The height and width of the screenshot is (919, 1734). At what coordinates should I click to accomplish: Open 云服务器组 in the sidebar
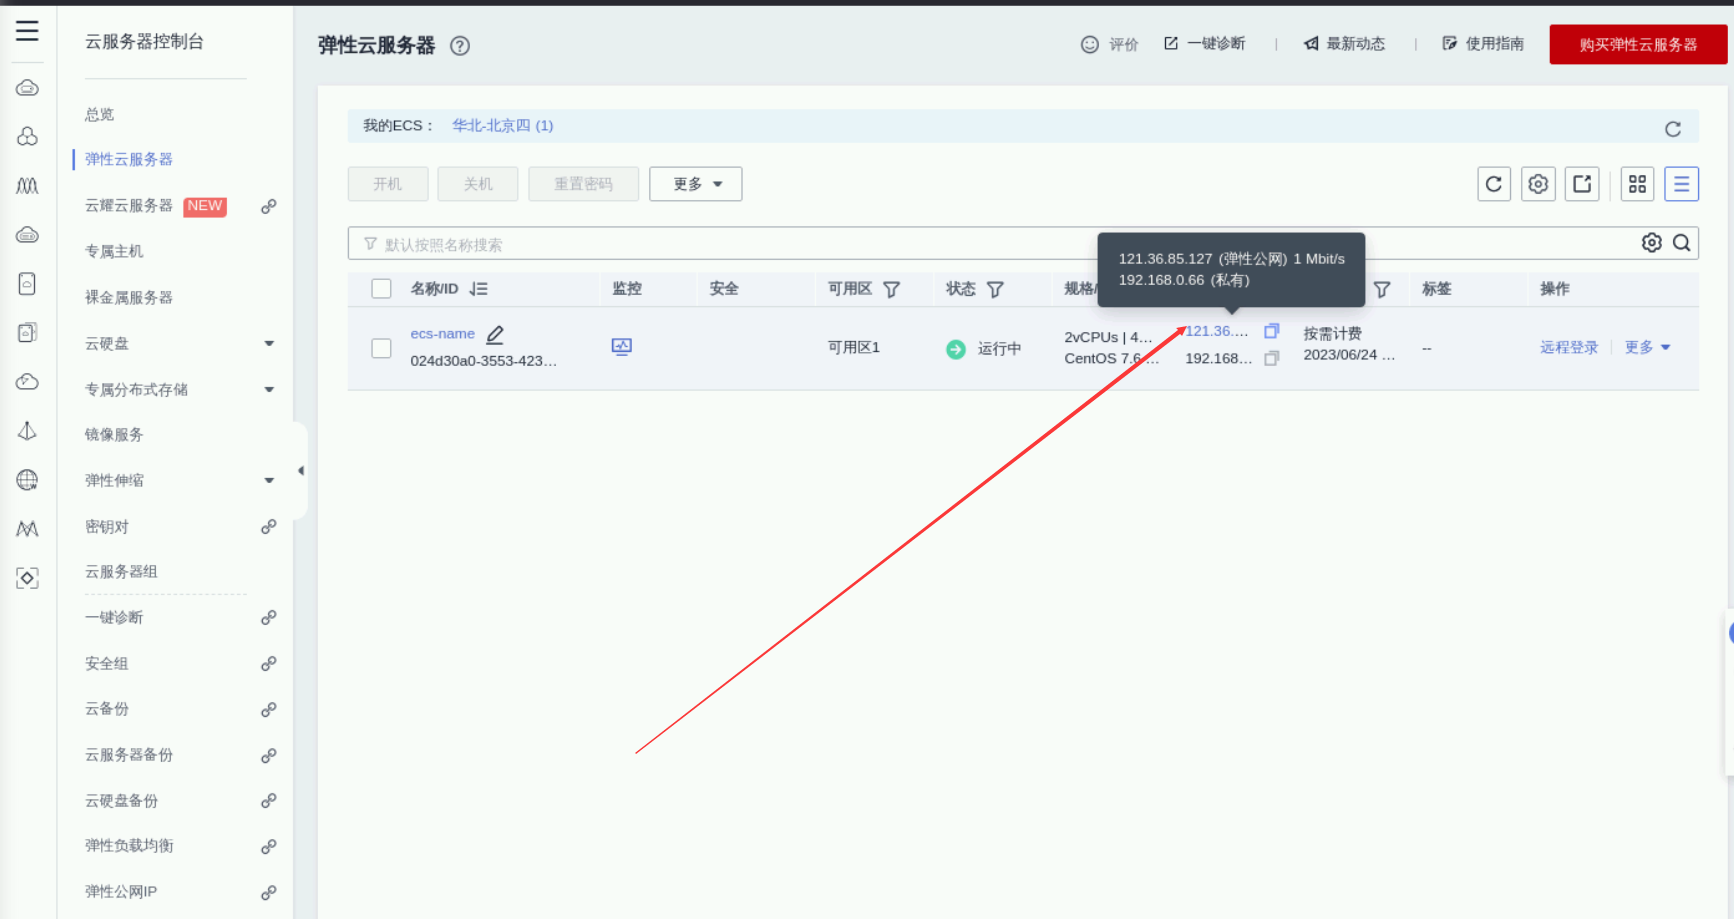(121, 572)
